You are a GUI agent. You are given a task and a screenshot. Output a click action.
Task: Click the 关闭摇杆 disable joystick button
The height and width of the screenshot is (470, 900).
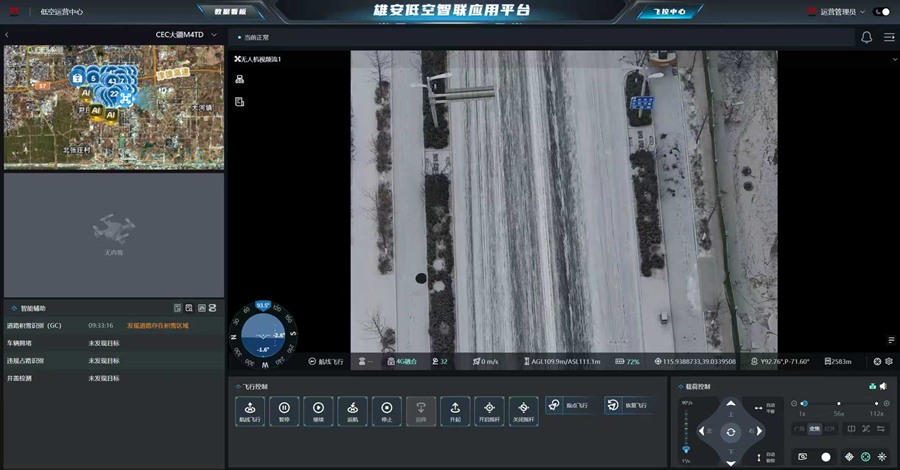(523, 409)
